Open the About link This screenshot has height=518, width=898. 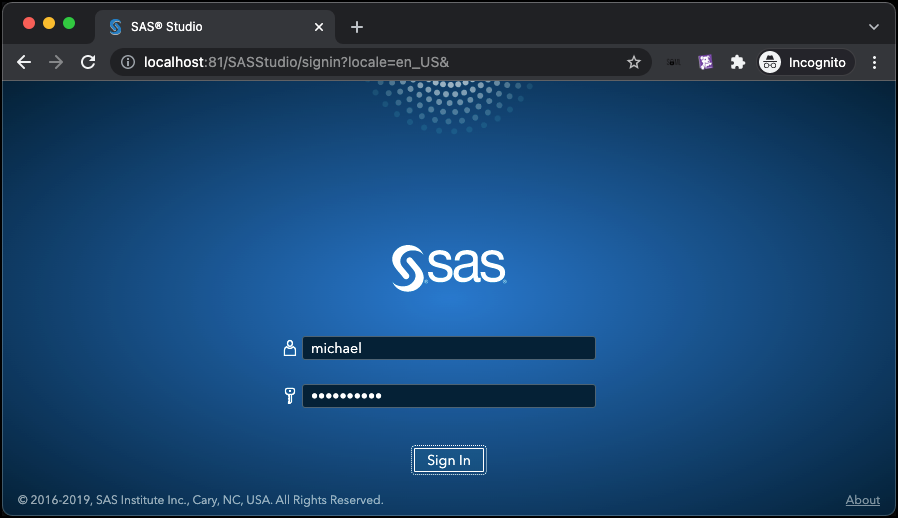(862, 500)
